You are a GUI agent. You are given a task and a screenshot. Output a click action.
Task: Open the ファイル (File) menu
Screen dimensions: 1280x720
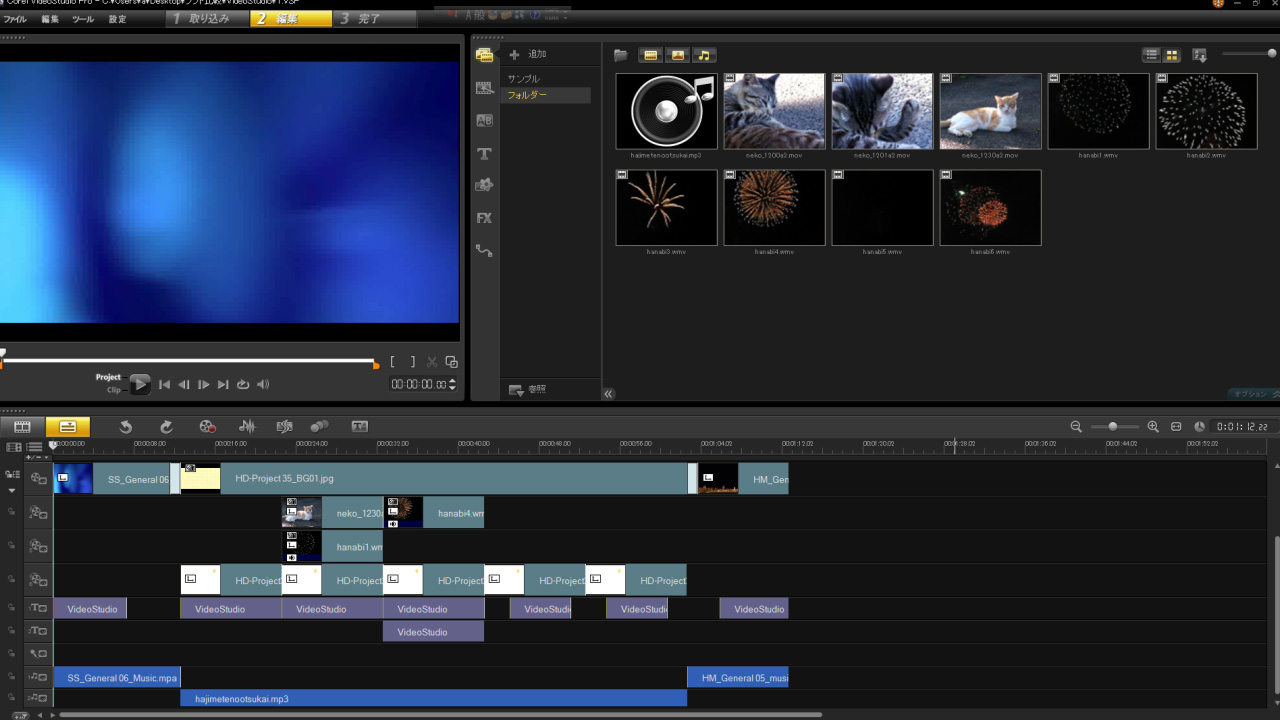click(15, 19)
